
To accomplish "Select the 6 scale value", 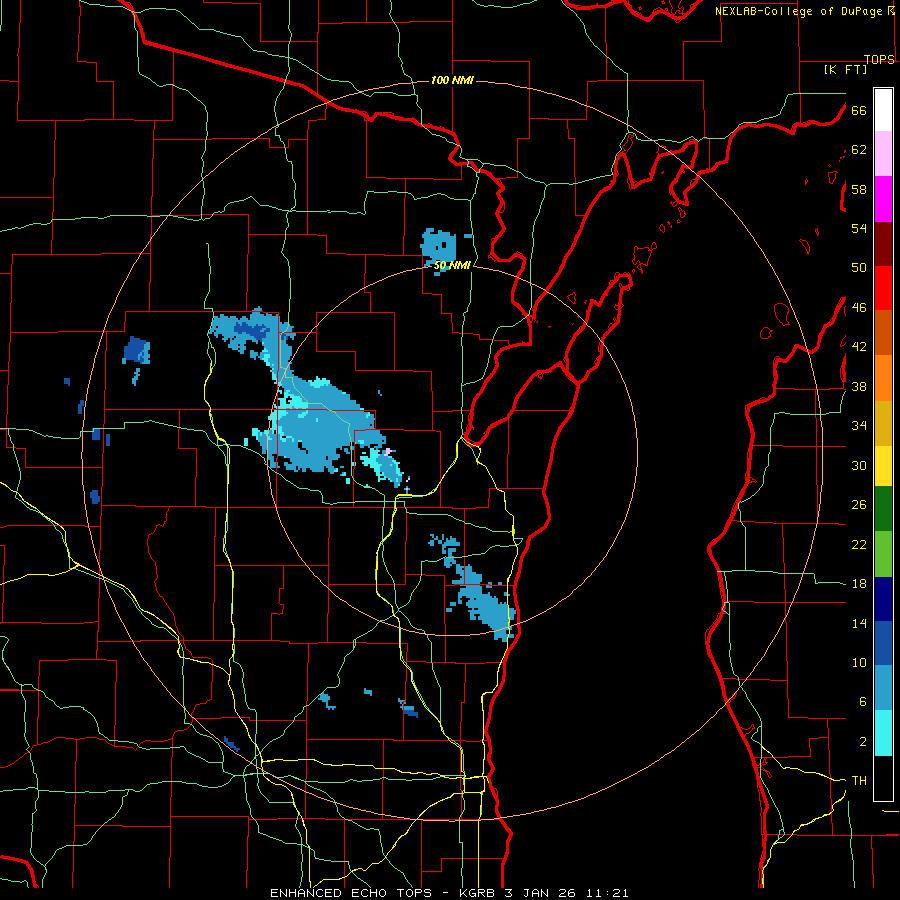I will pos(862,701).
